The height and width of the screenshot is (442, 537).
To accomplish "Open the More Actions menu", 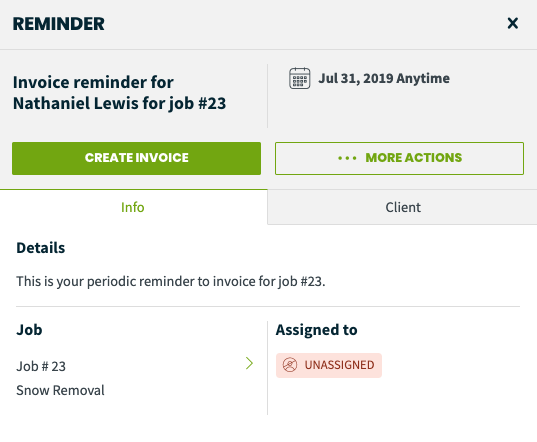I will pos(399,158).
